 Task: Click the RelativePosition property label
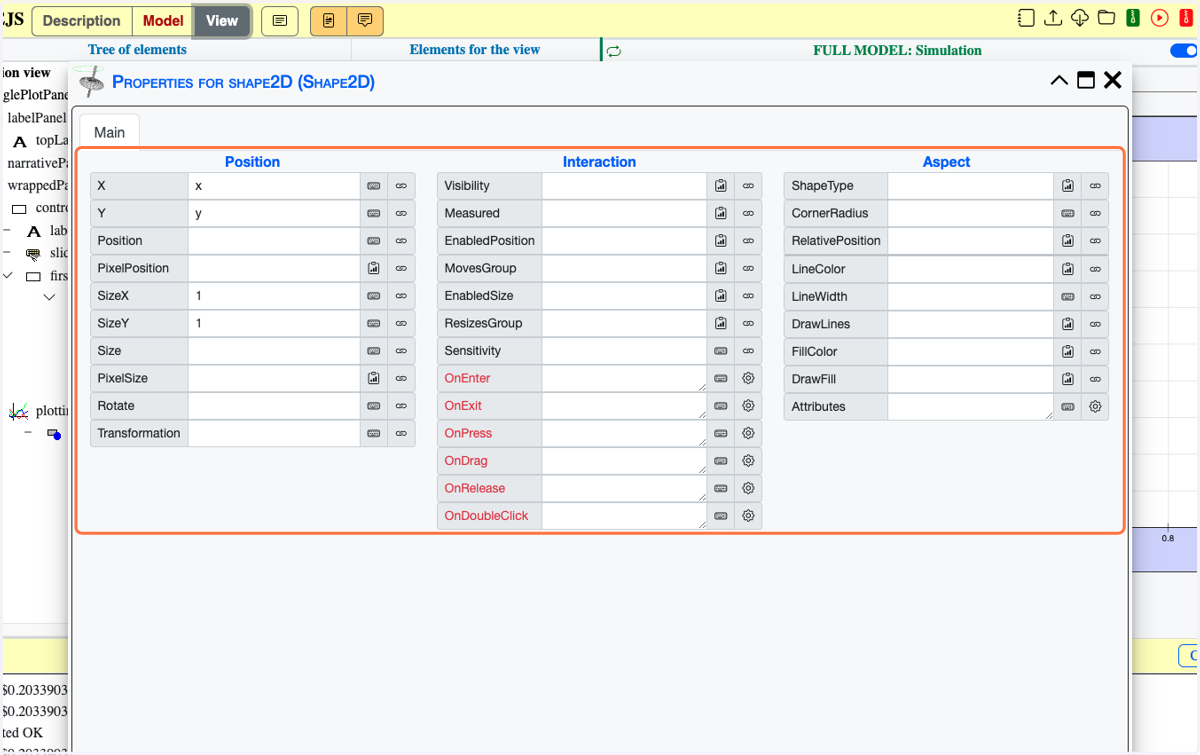pyautogui.click(x=836, y=241)
